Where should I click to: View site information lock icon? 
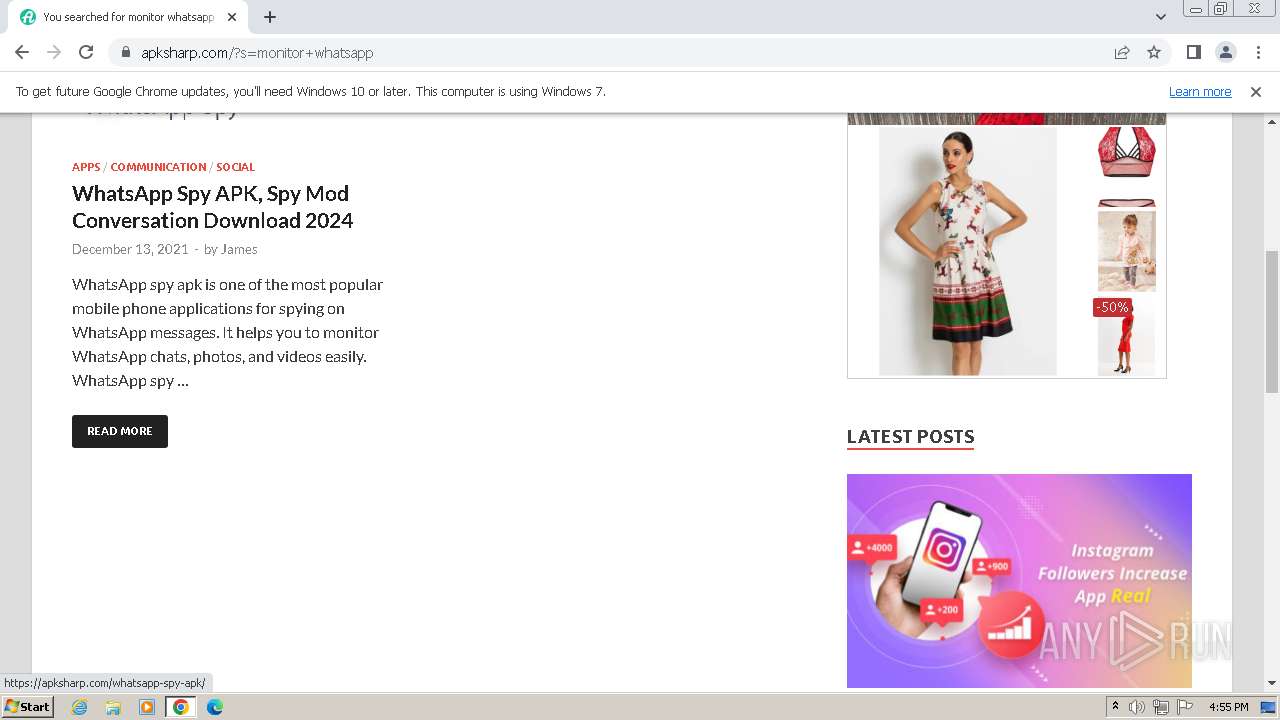tap(126, 53)
